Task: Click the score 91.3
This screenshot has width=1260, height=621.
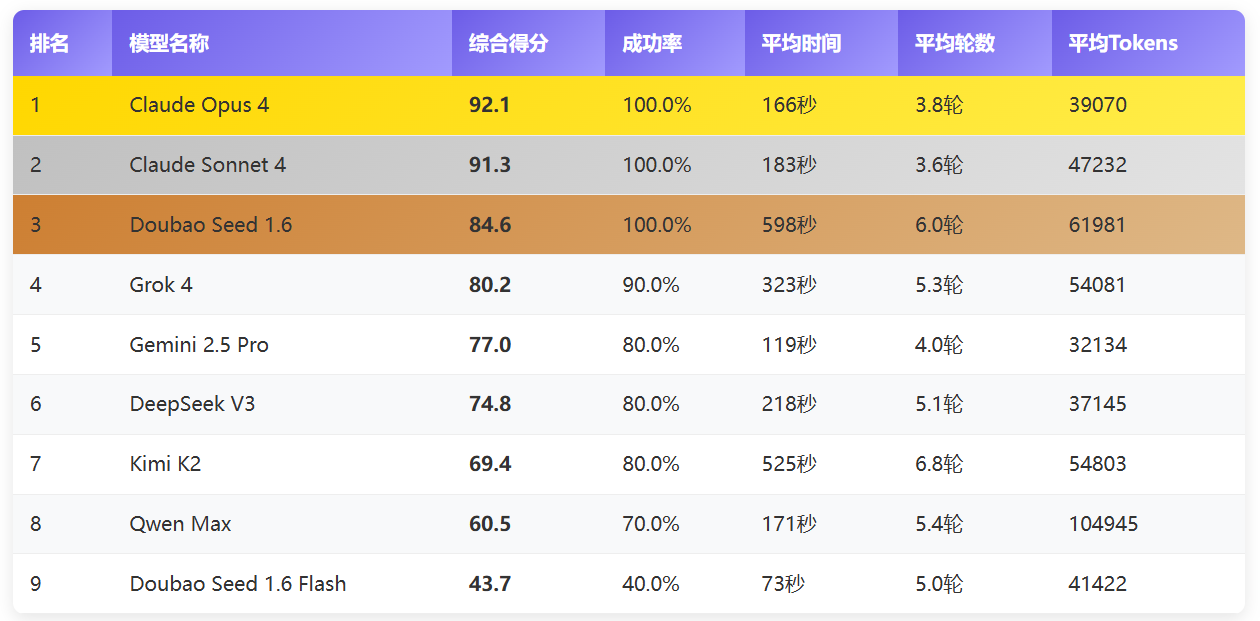Action: coord(490,165)
